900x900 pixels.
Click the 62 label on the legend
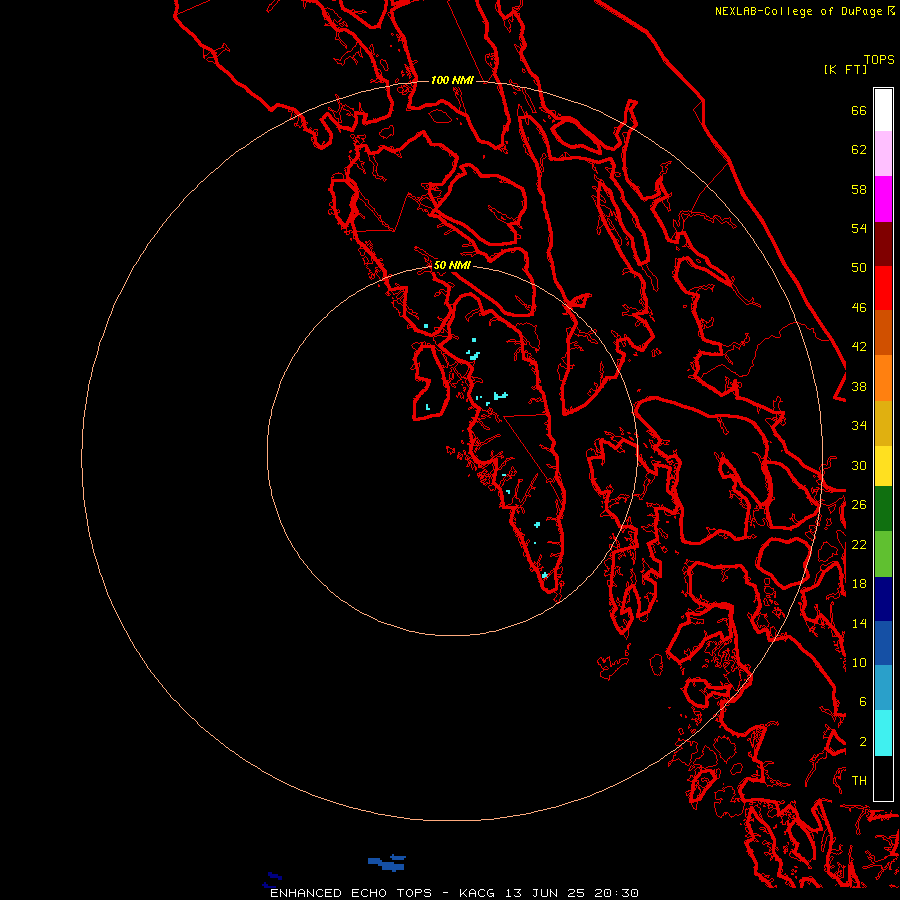[x=859, y=150]
